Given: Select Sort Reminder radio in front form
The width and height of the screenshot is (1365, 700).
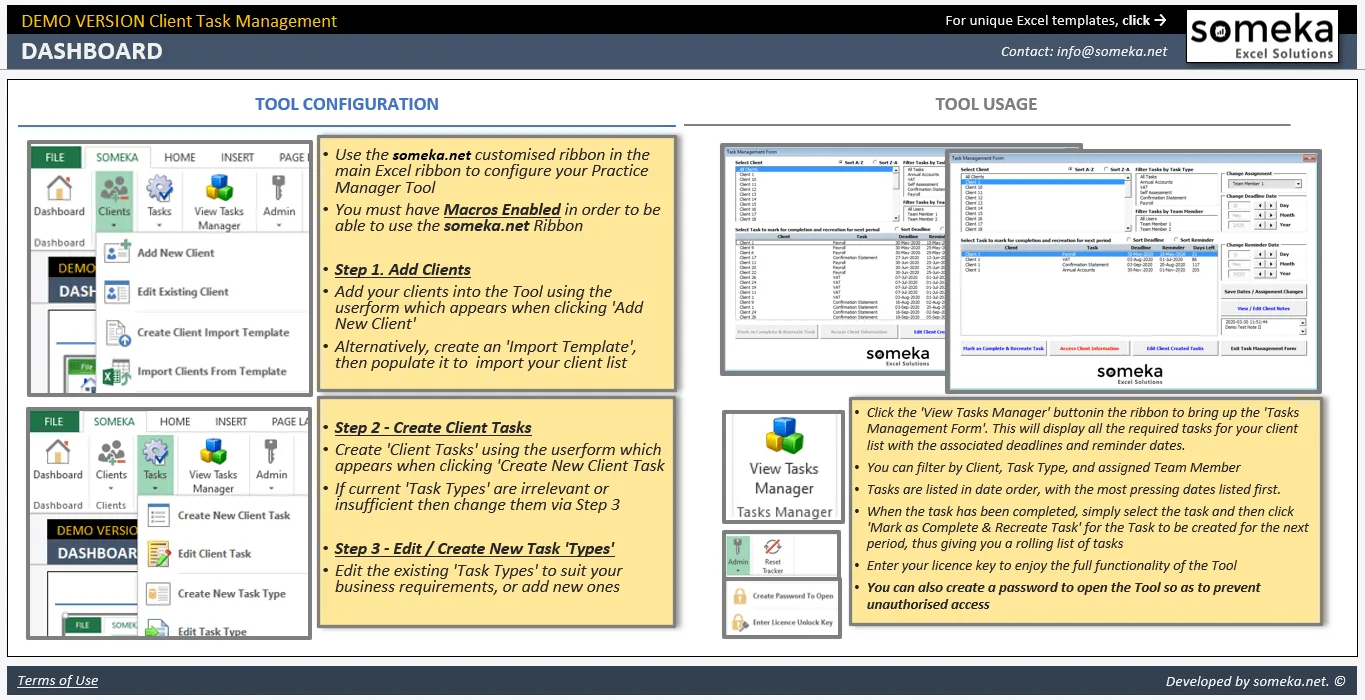Looking at the screenshot, I should click(1176, 240).
